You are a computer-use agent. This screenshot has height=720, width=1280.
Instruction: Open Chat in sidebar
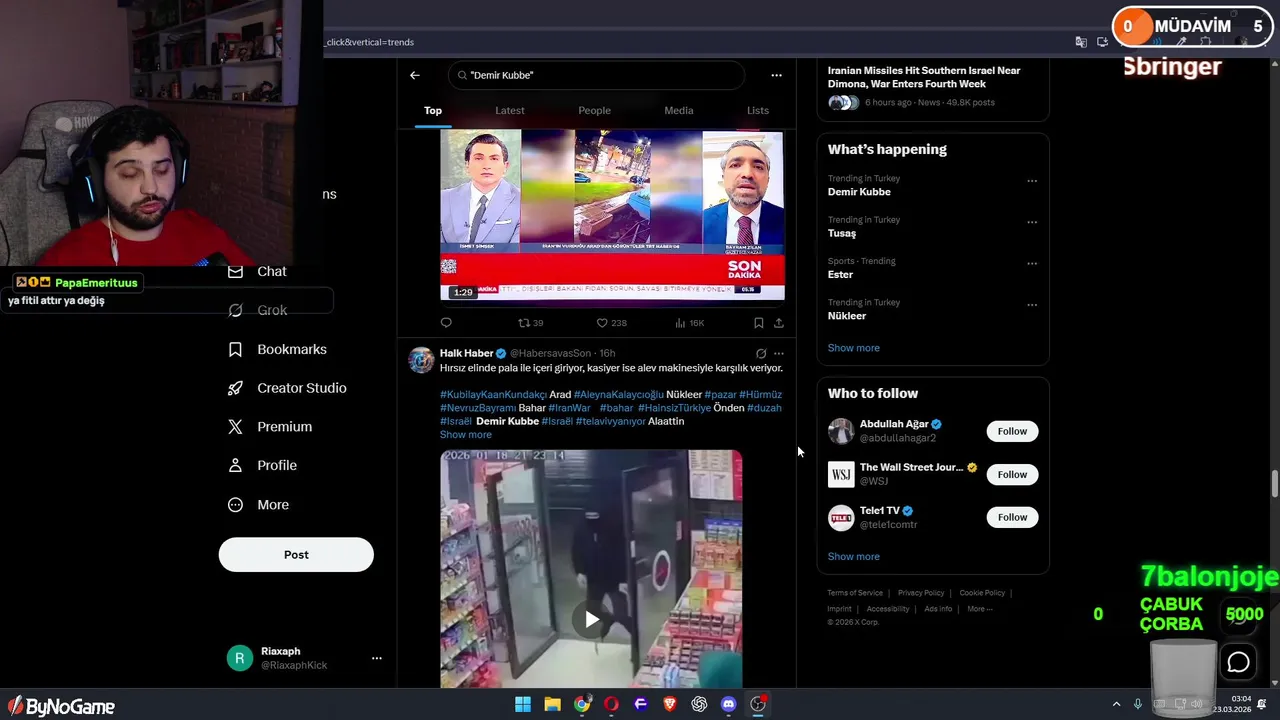point(258,271)
